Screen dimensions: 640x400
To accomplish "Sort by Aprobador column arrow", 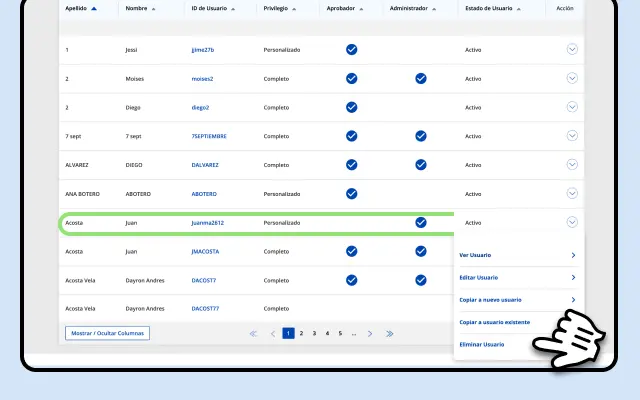I will [x=361, y=9].
